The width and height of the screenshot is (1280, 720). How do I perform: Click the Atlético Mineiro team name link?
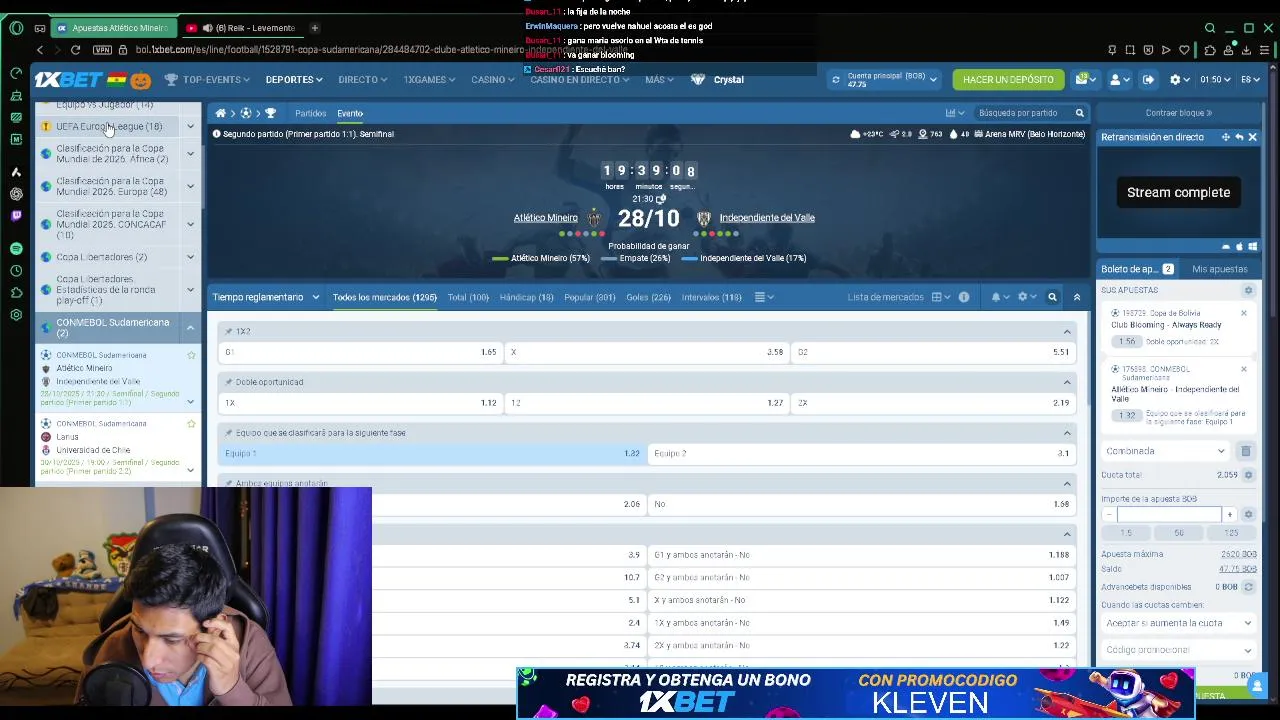(545, 218)
